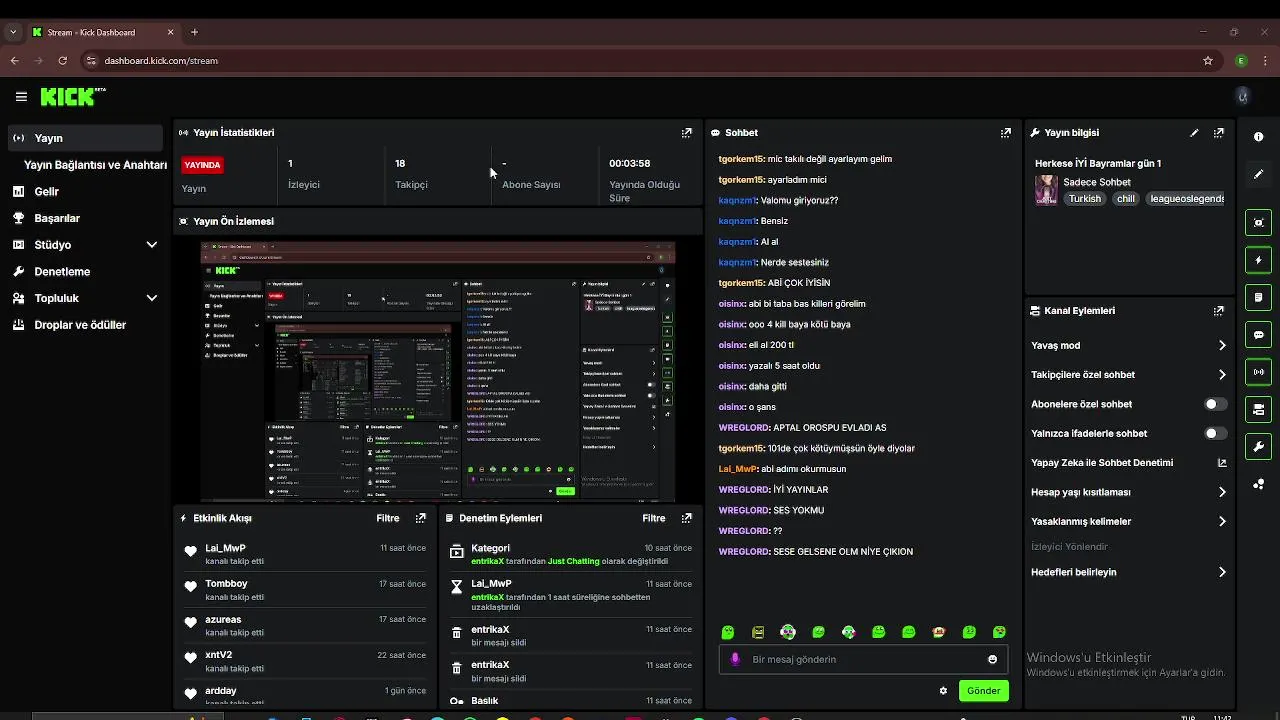Click the chat bubble icon in the right rail

1258,335
